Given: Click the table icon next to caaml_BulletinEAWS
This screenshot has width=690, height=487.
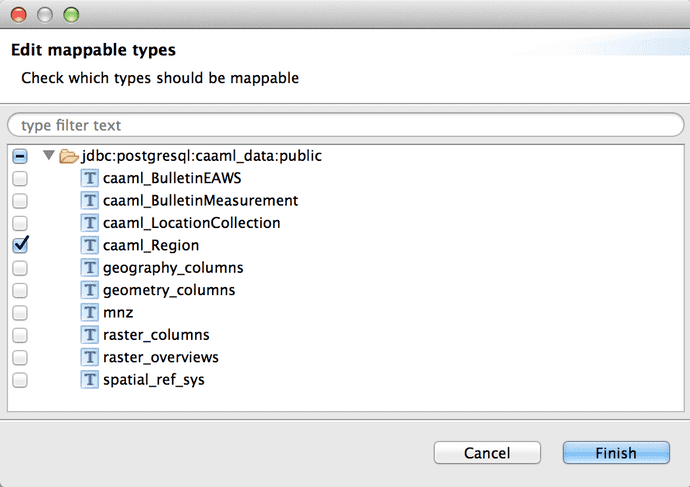Looking at the screenshot, I should pyautogui.click(x=91, y=179).
